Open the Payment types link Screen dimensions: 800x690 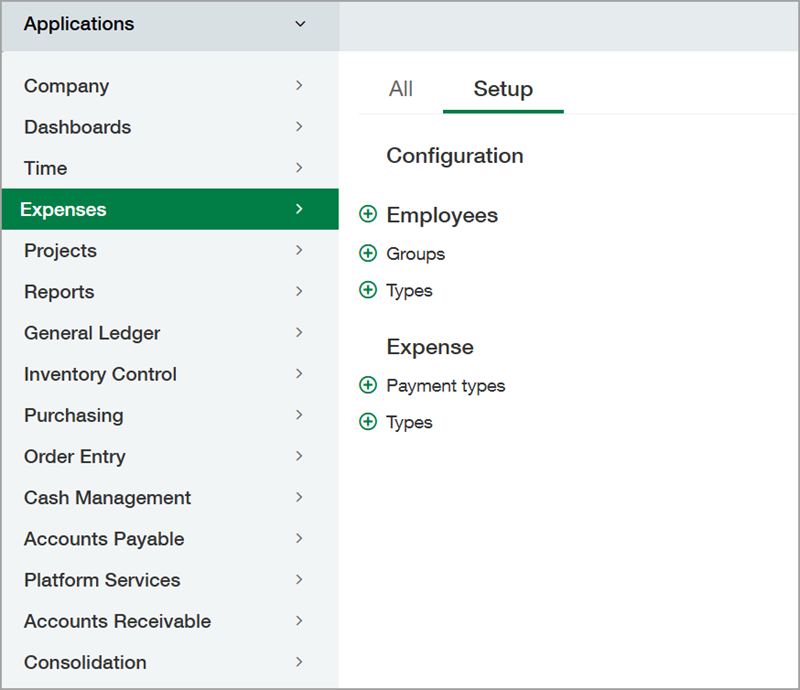(445, 385)
